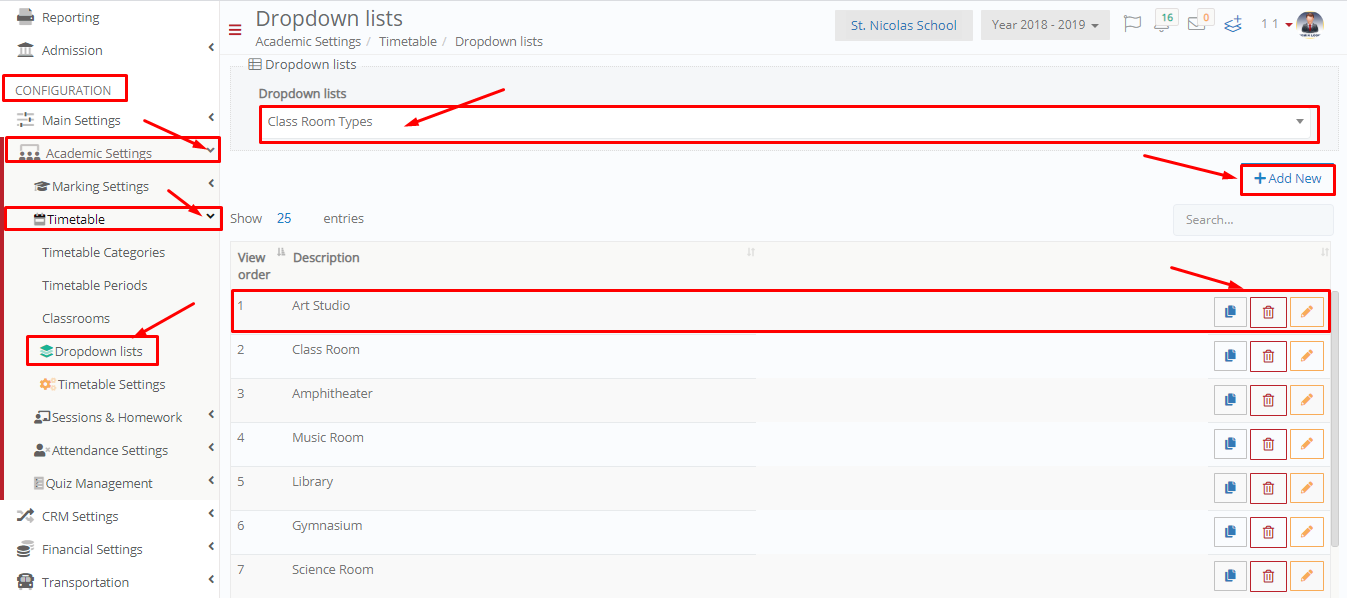Screen dimensions: 1347x598
Task: Open the Class Room Types dropdown
Action: tap(788, 122)
